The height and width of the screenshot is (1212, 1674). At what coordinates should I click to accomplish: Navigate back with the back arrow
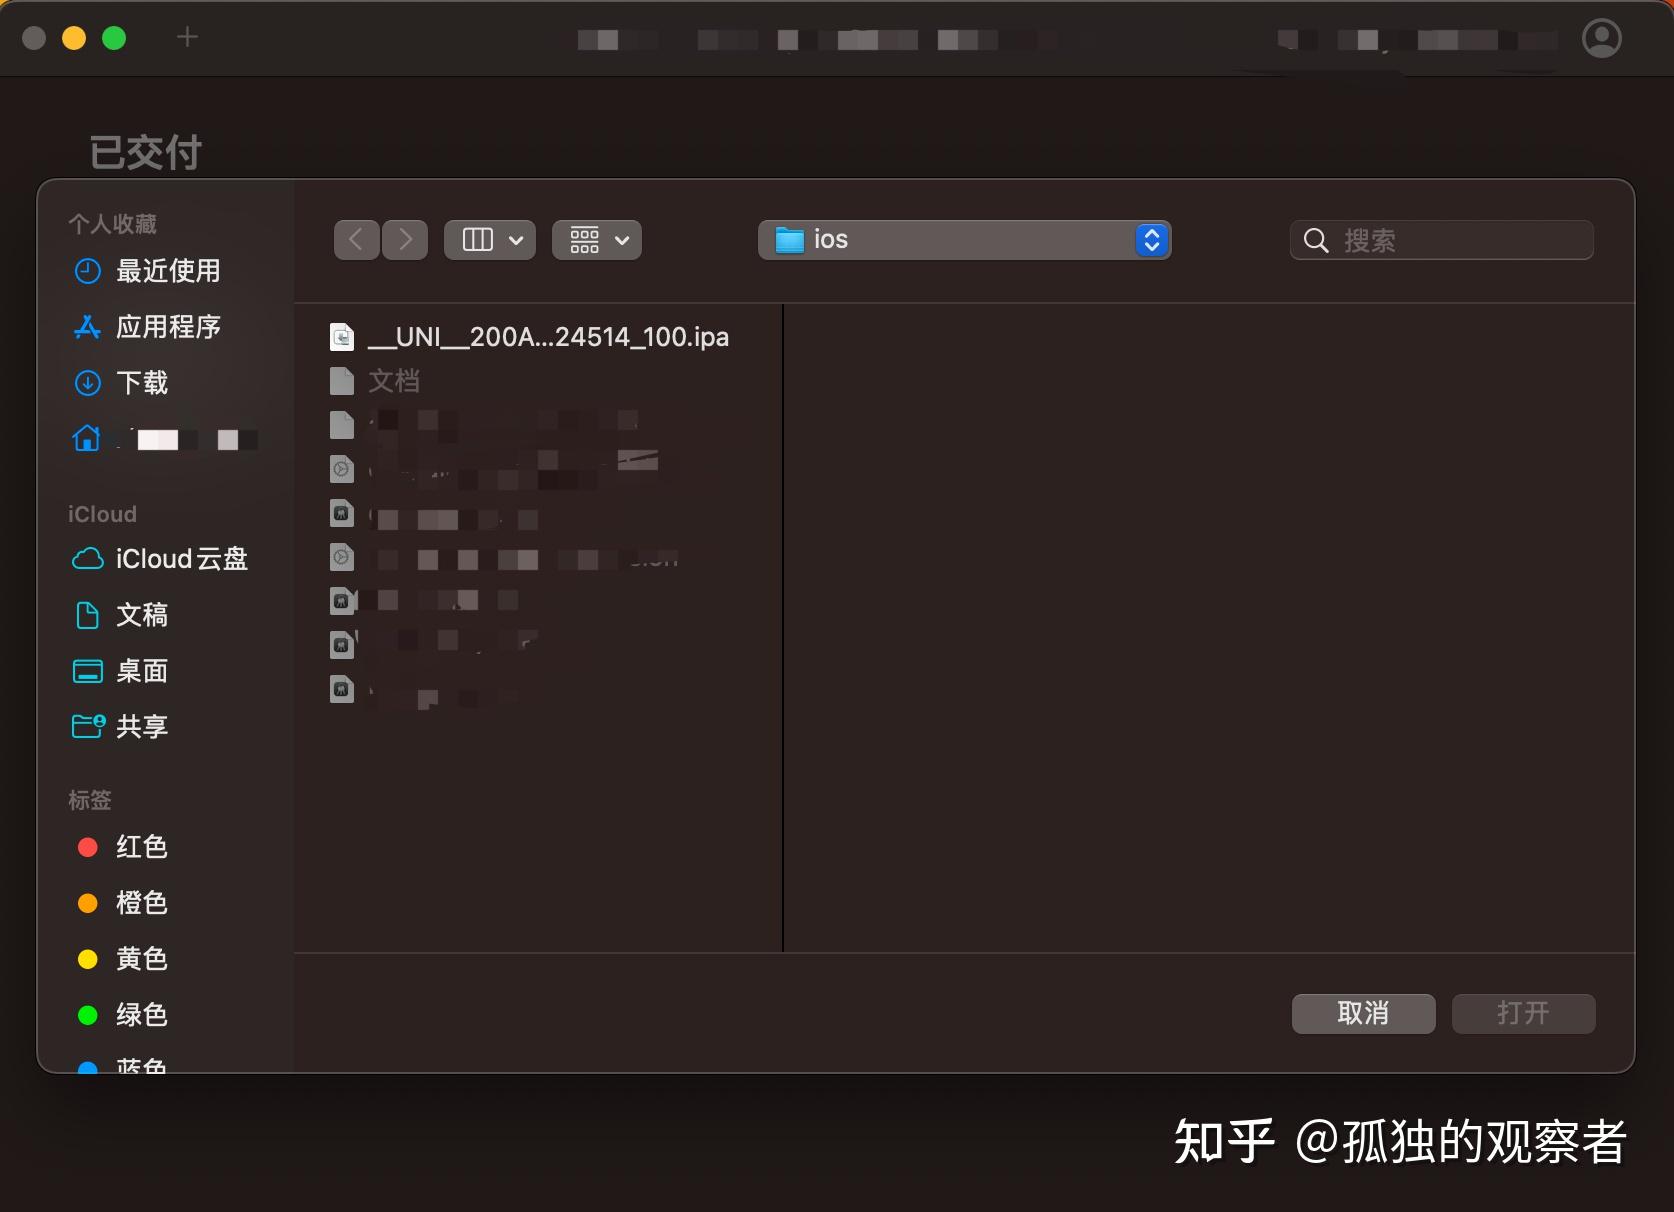tap(356, 239)
